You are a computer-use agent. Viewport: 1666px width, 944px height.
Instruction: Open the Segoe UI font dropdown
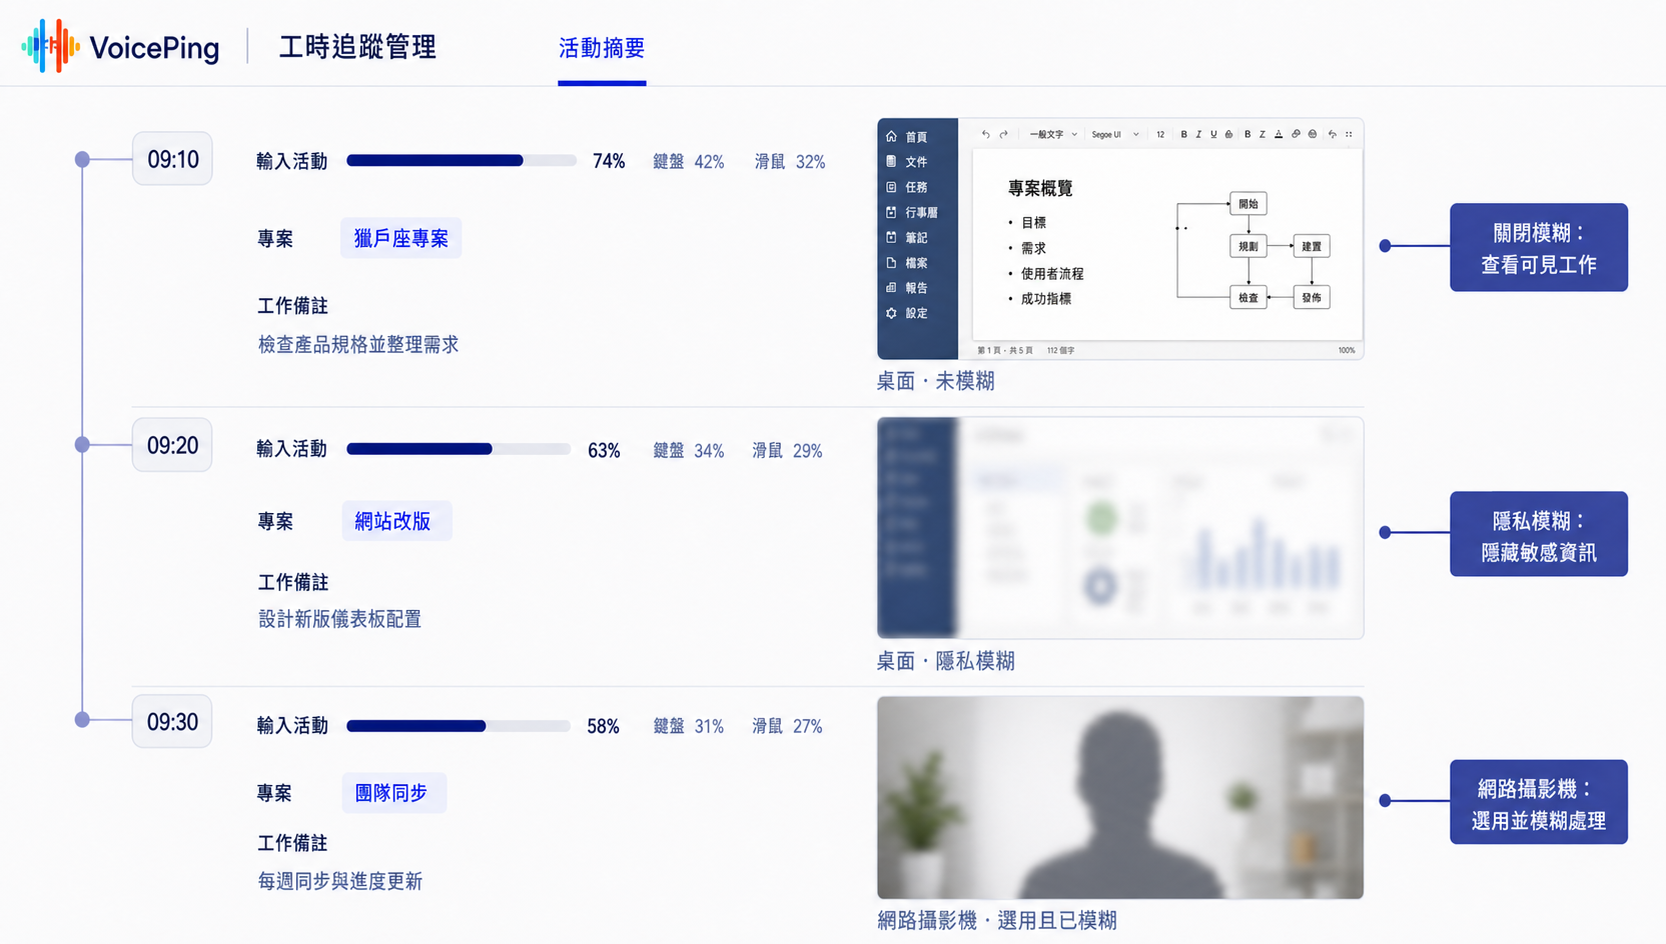(1115, 134)
